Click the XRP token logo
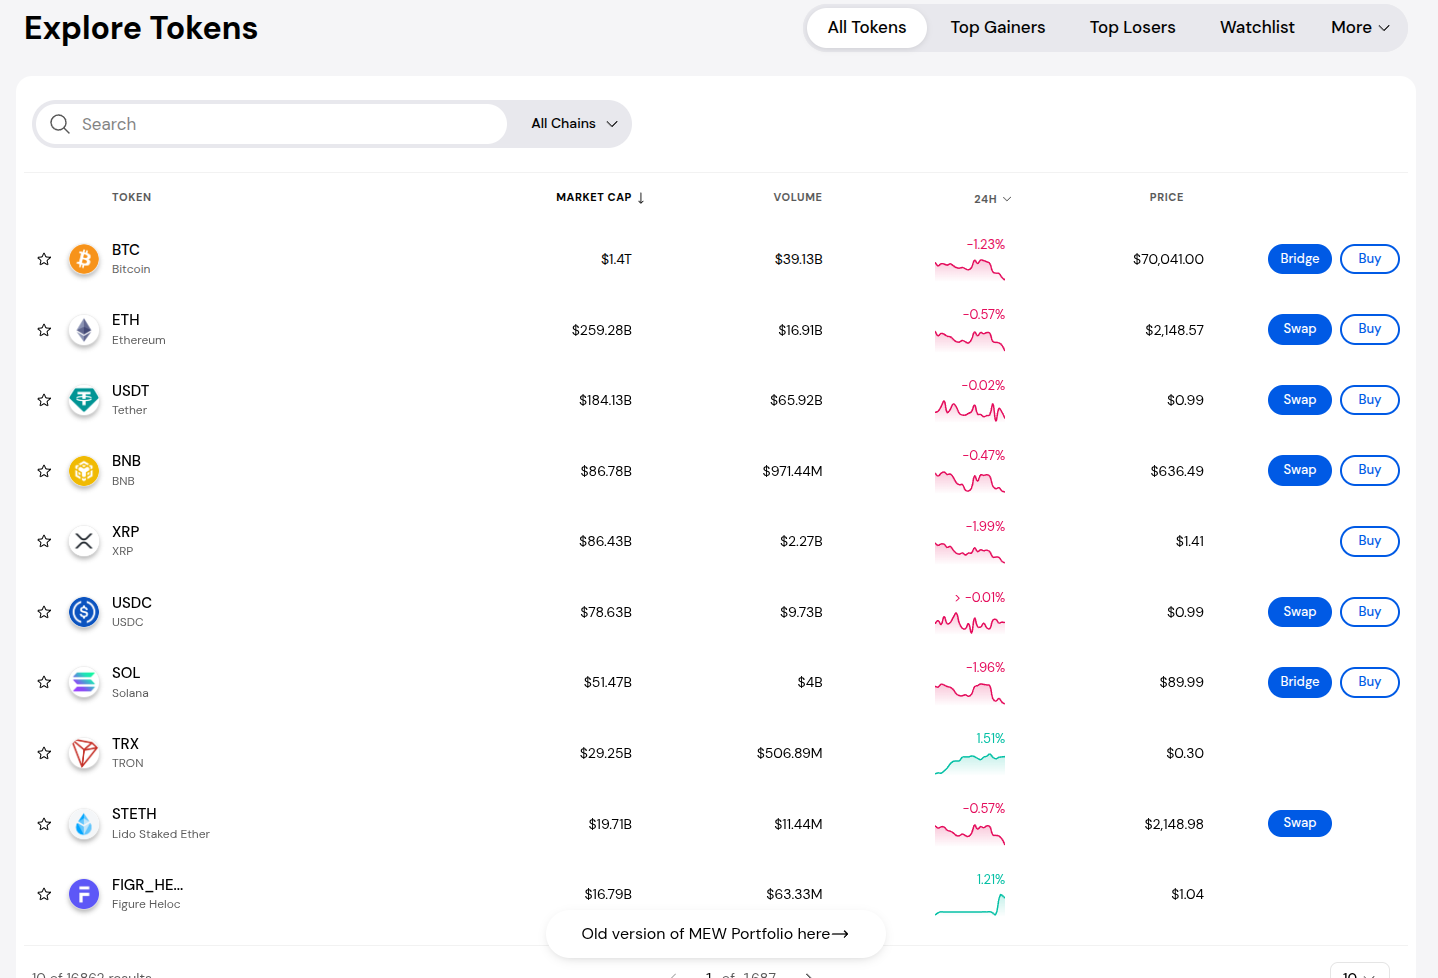Screen dimensions: 1438x978 [x=84, y=541]
